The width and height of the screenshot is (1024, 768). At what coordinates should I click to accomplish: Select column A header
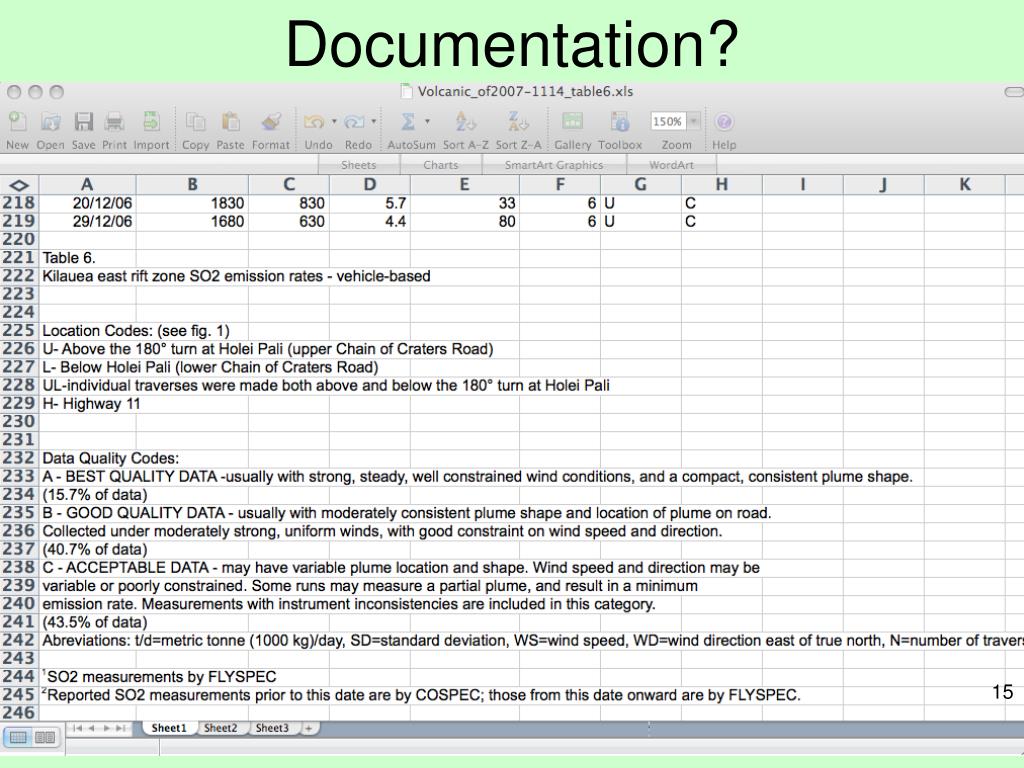pos(87,185)
